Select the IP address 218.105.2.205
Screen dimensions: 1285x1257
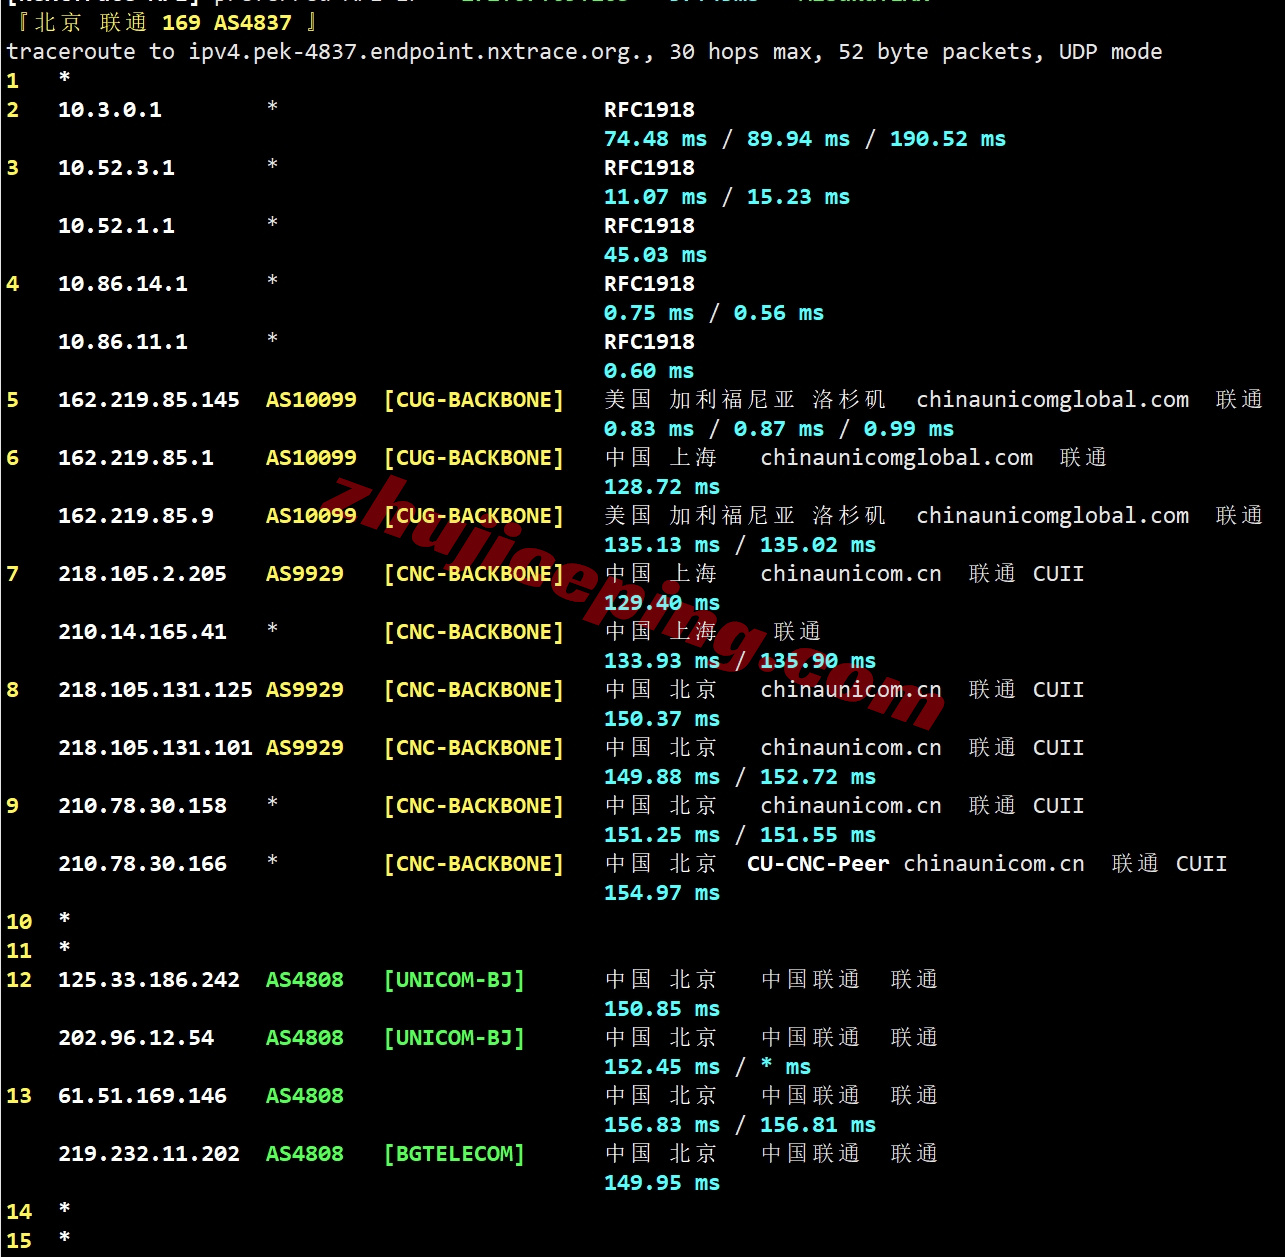pyautogui.click(x=142, y=574)
